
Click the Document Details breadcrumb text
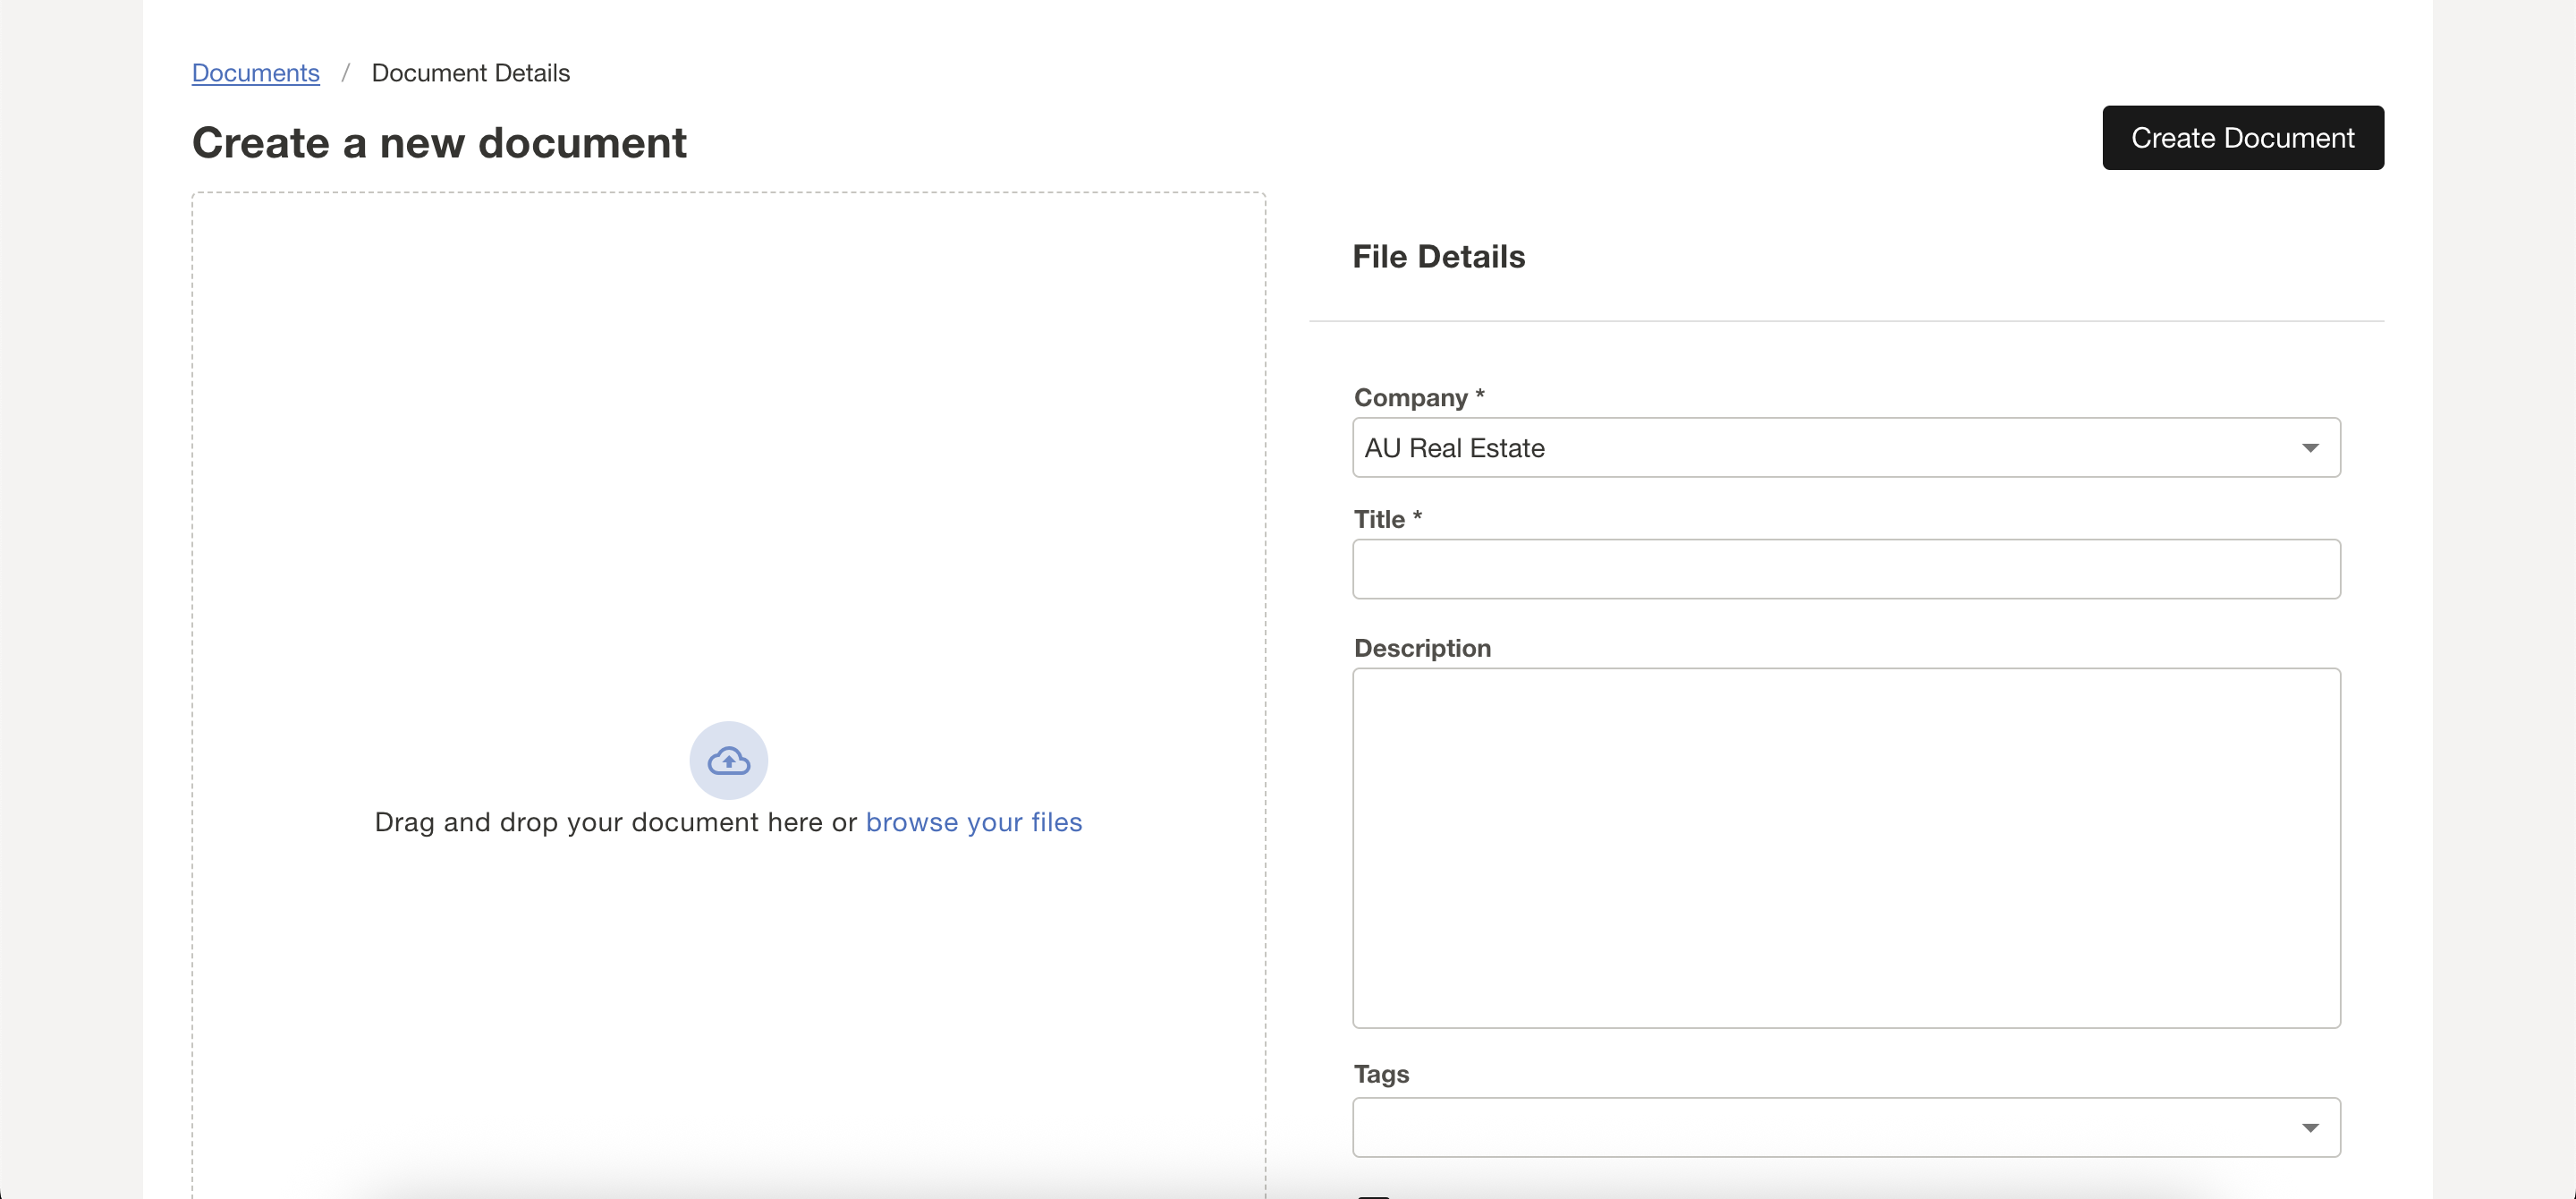point(471,73)
